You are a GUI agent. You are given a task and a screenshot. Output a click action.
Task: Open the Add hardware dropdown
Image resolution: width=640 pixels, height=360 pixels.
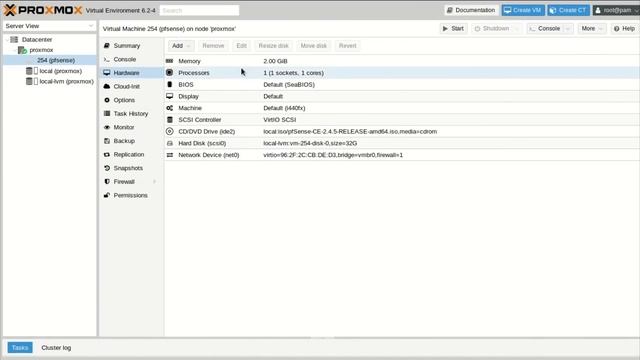coord(180,46)
